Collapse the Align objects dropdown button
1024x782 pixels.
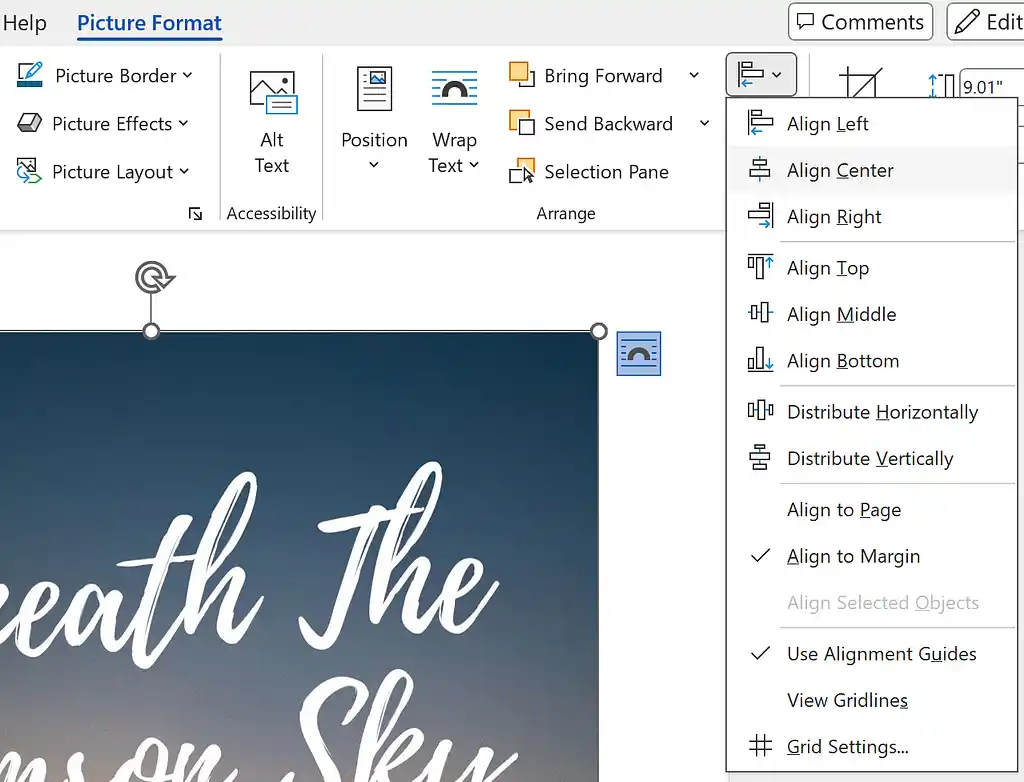761,74
